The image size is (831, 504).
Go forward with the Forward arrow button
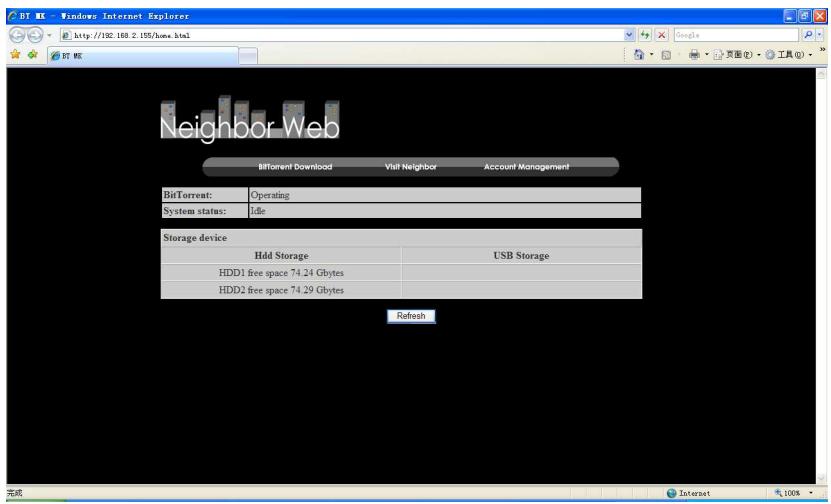[35, 36]
